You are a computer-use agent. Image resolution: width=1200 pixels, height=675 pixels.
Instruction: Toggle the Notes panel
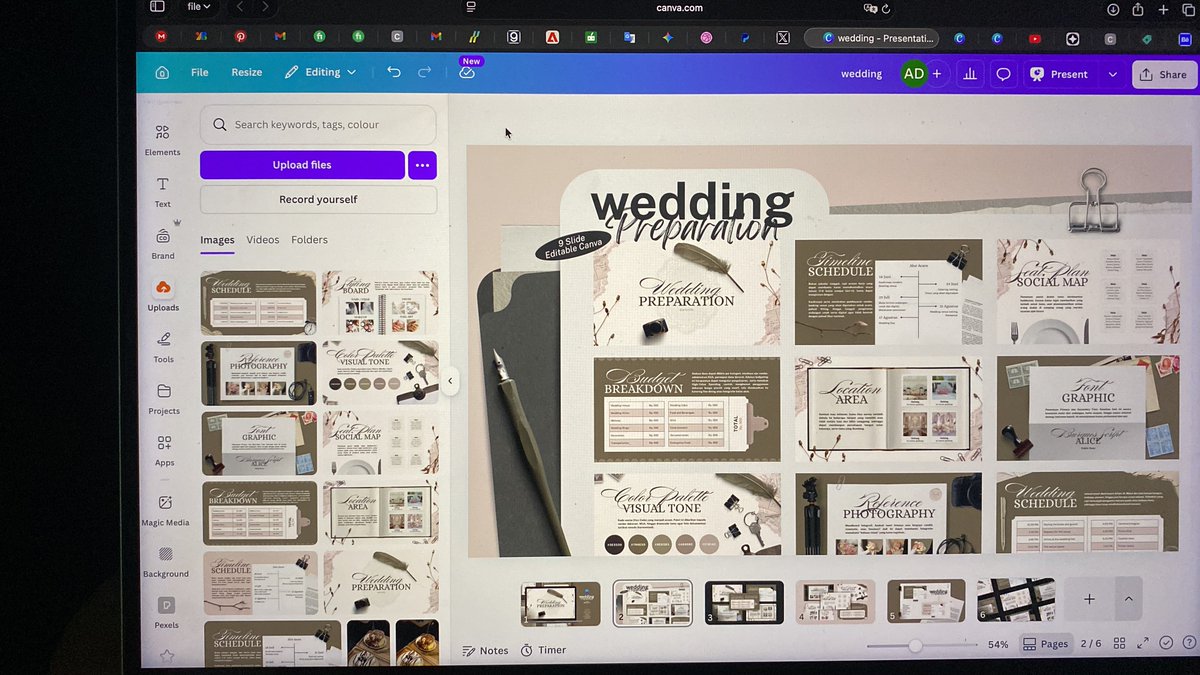(x=485, y=650)
